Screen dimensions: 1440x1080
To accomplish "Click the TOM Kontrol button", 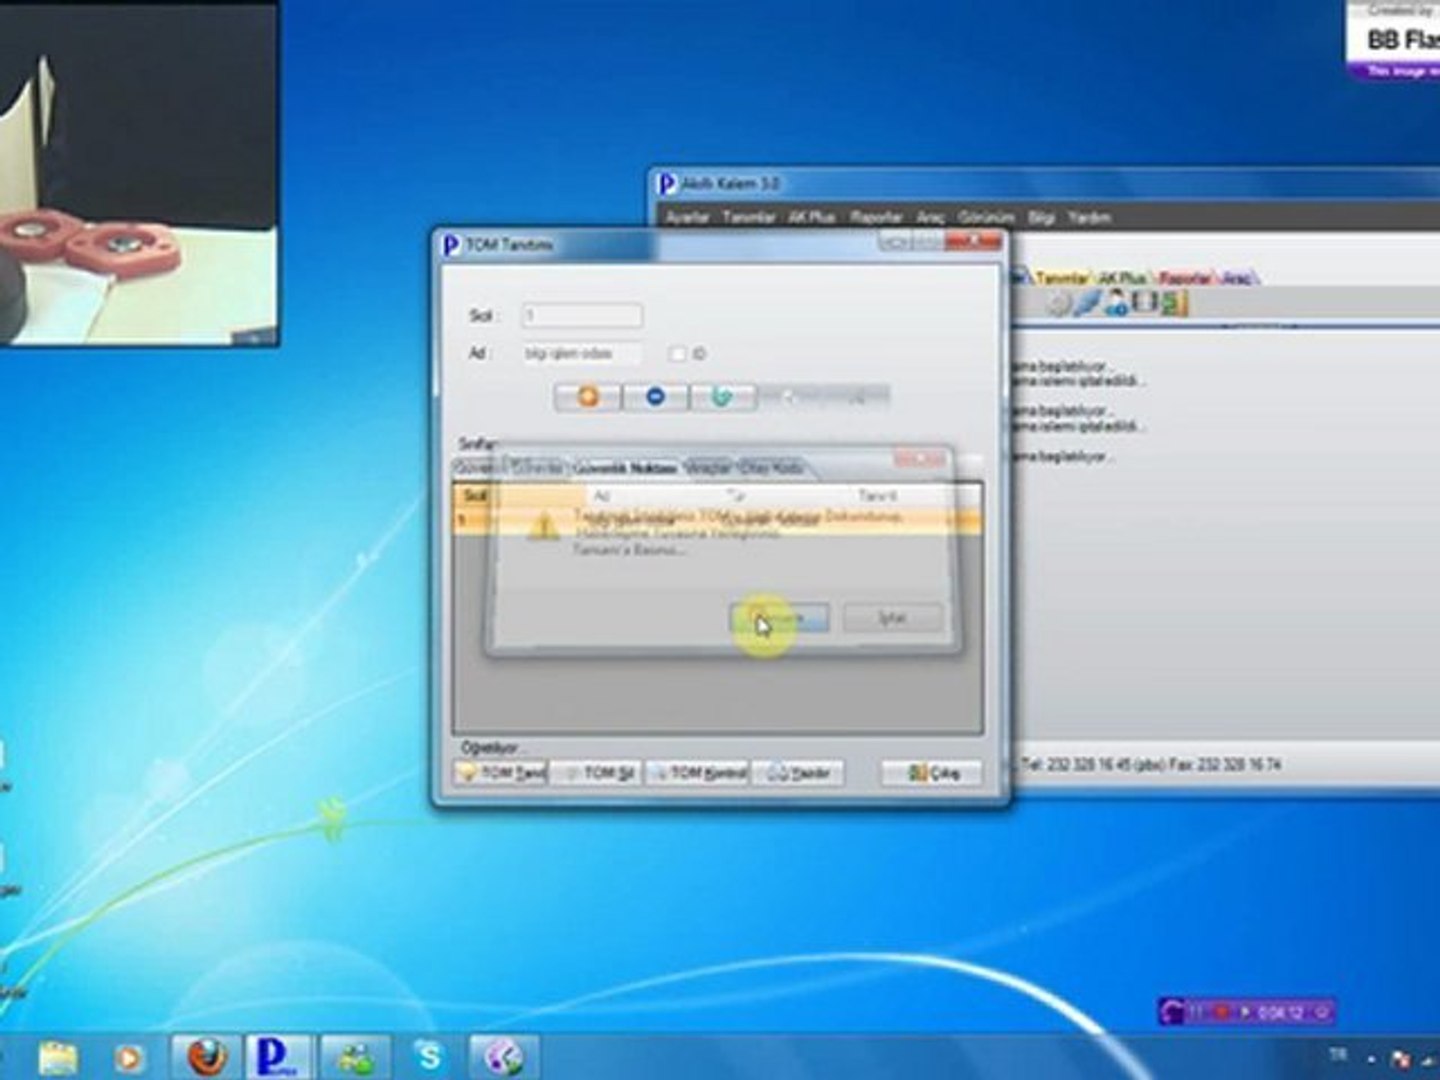I will click(x=698, y=773).
